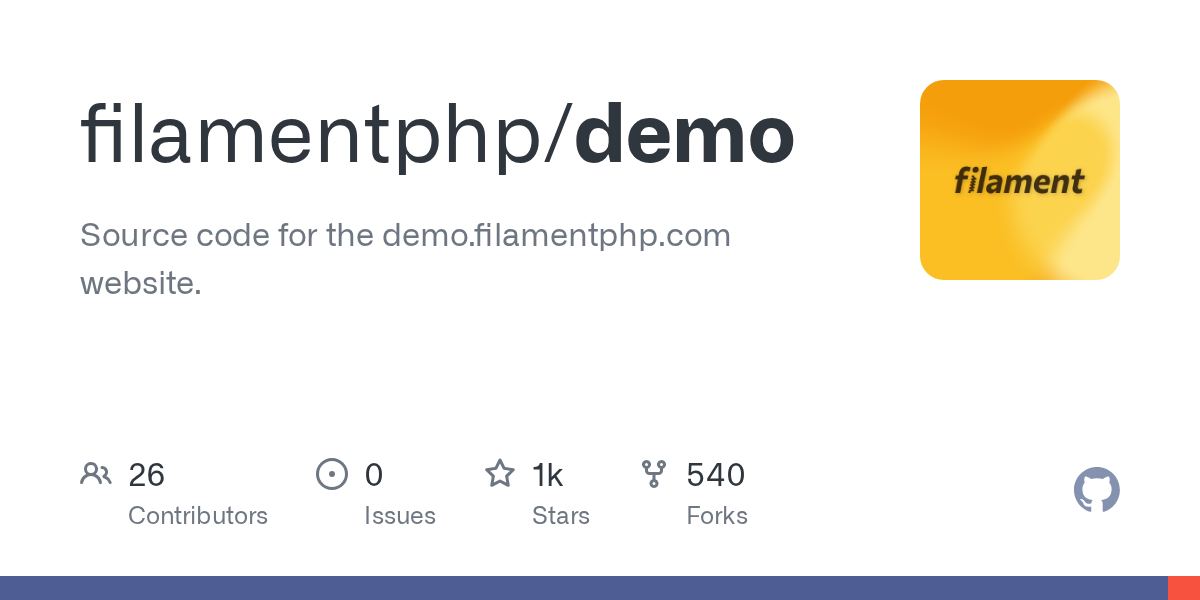This screenshot has height=600, width=1200.
Task: Click the star icon
Action: coord(500,473)
